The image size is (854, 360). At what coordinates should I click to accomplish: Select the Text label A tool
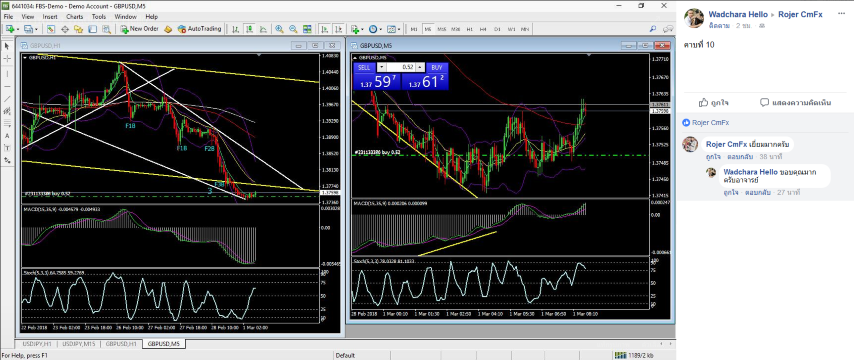[7, 136]
